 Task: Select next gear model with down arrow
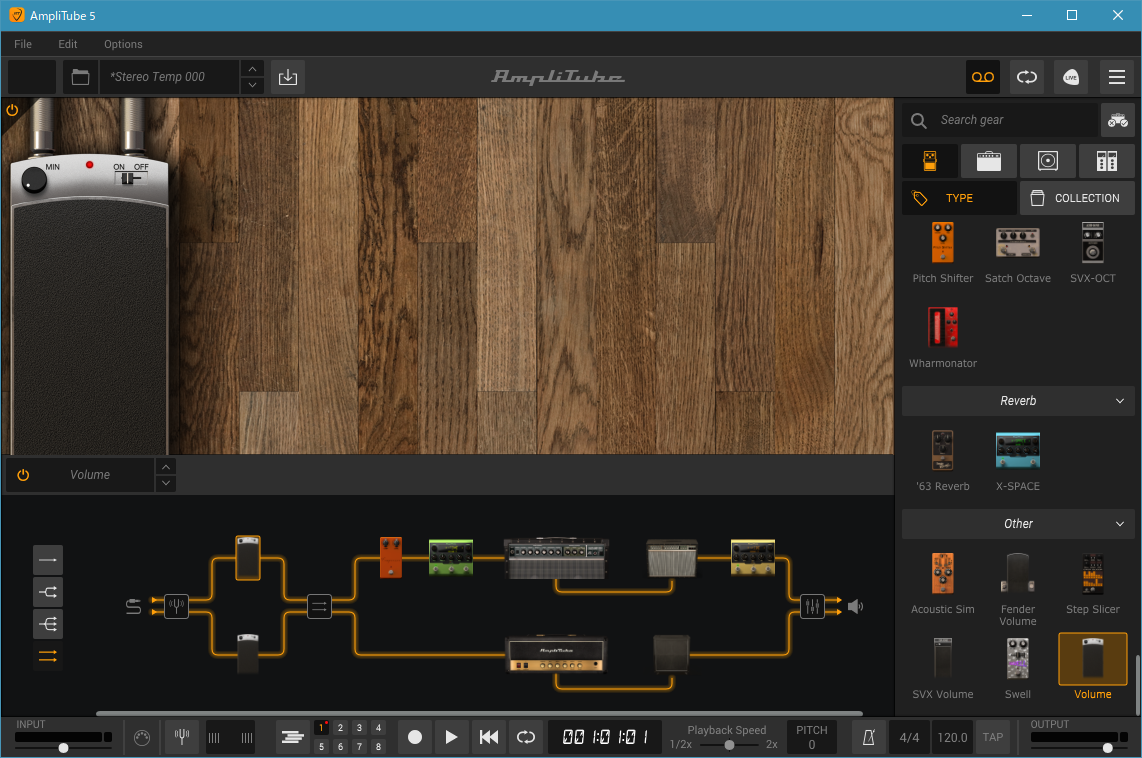166,483
